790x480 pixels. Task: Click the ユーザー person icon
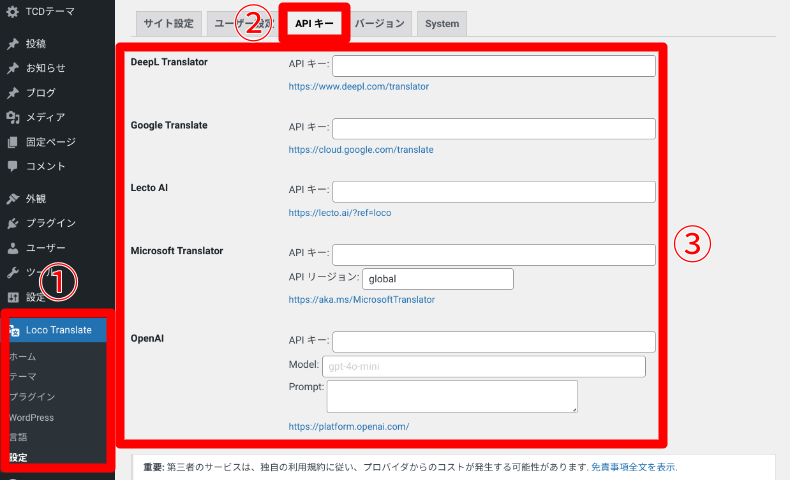pyautogui.click(x=13, y=248)
